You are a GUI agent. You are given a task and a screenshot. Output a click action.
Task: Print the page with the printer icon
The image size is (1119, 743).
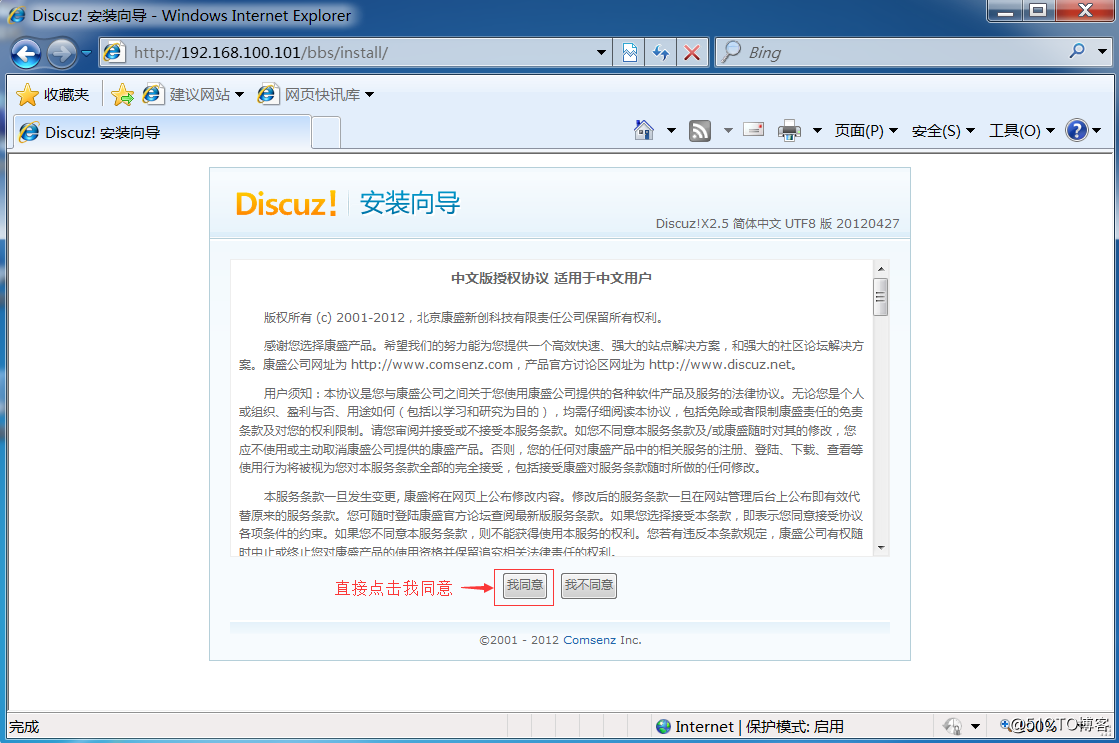(x=789, y=131)
